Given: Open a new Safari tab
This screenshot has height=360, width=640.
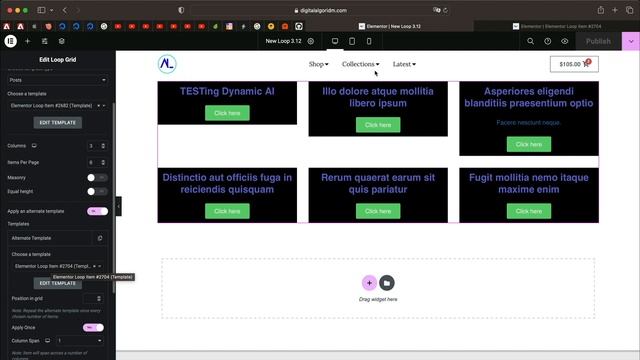Looking at the screenshot, I should [615, 10].
